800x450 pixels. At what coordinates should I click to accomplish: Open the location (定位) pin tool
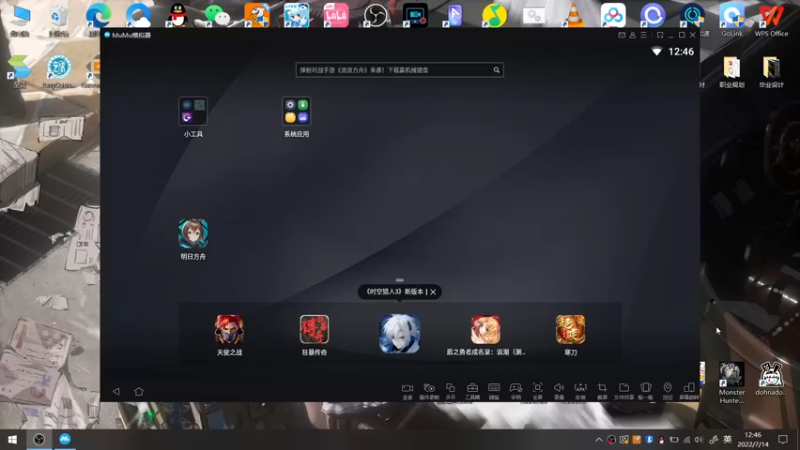tap(667, 388)
